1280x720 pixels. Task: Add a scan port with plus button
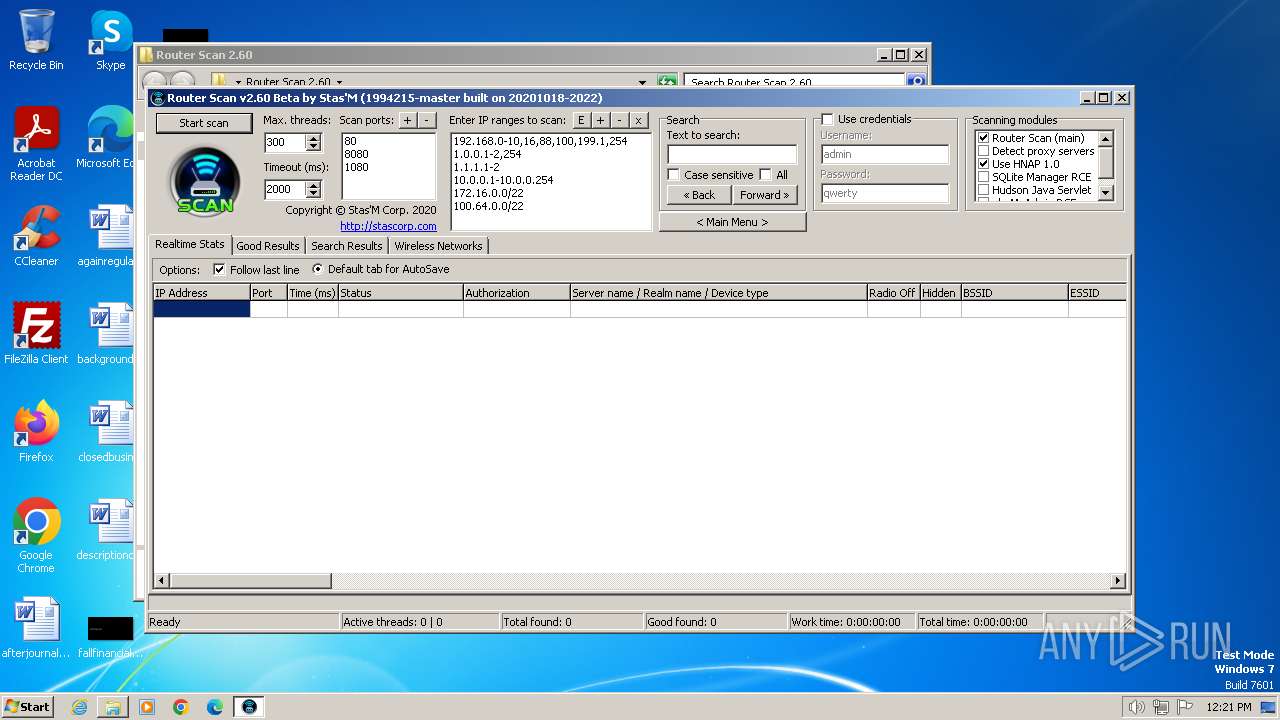(x=407, y=120)
